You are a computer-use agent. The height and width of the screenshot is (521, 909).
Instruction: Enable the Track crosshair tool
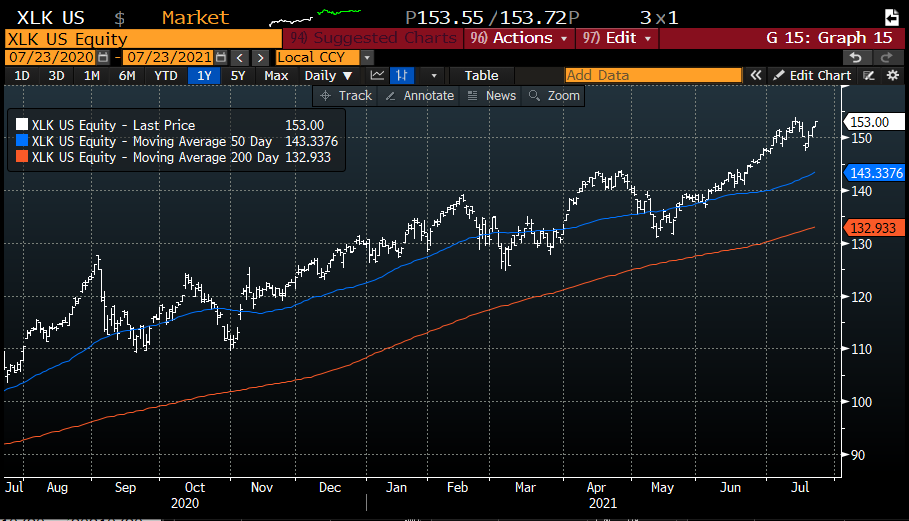click(346, 96)
